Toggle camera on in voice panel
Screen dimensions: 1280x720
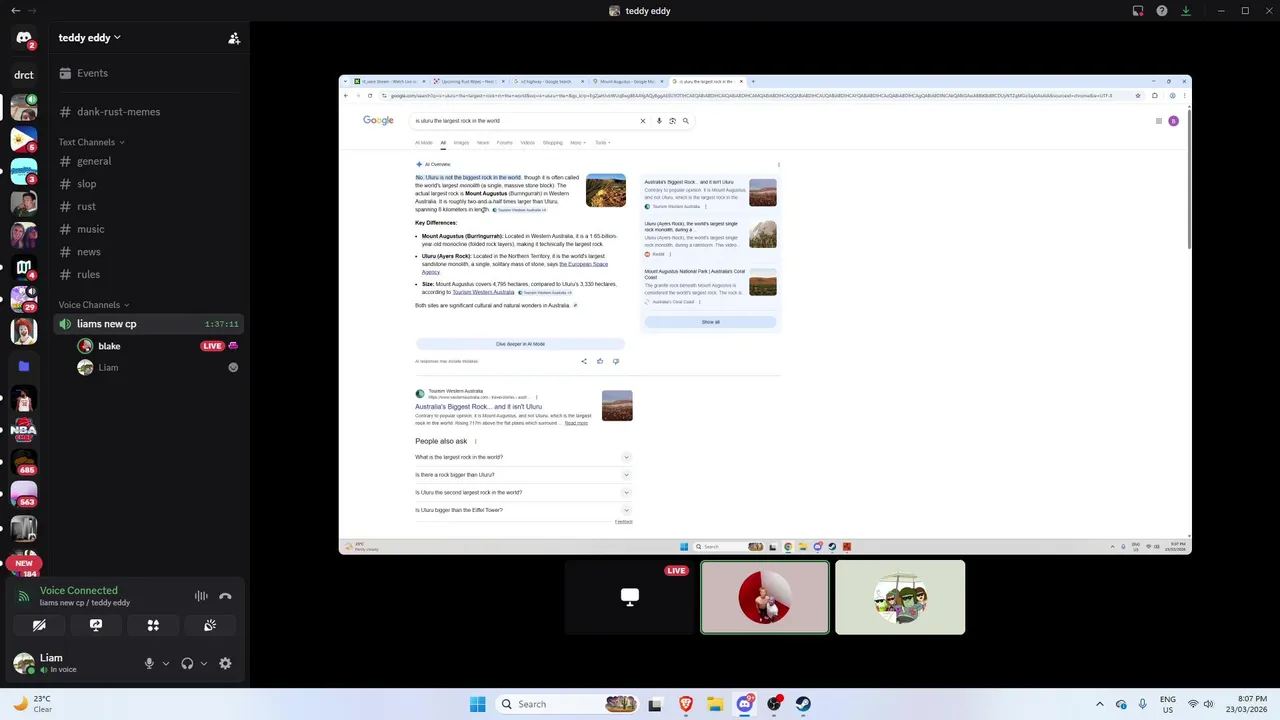coord(39,625)
